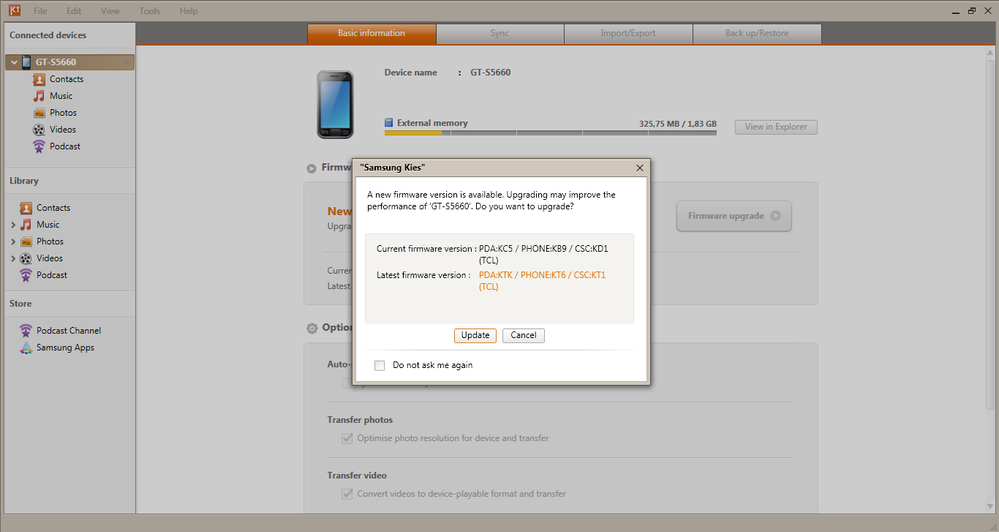This screenshot has width=999, height=532.
Task: Switch to the Back up/Restore tab
Action: point(757,34)
